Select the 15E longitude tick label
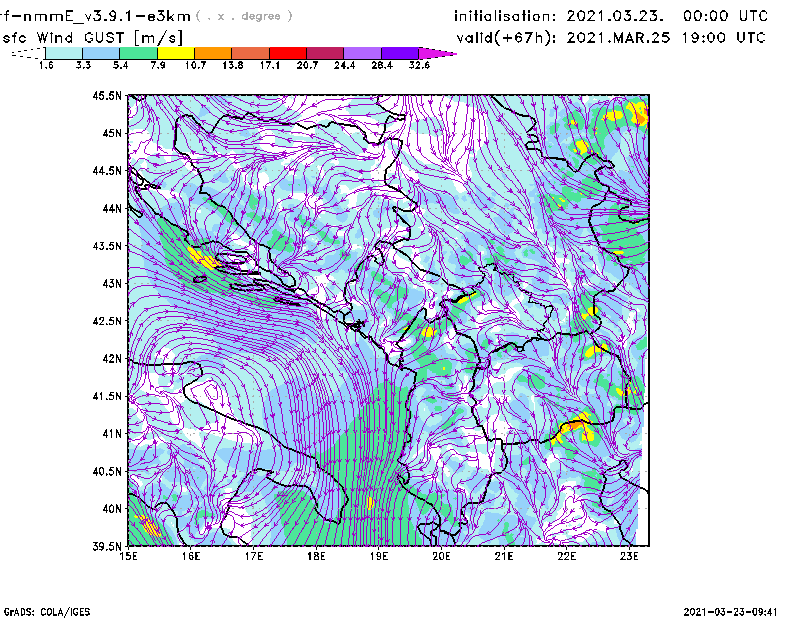This screenshot has height=618, width=800. coord(128,557)
